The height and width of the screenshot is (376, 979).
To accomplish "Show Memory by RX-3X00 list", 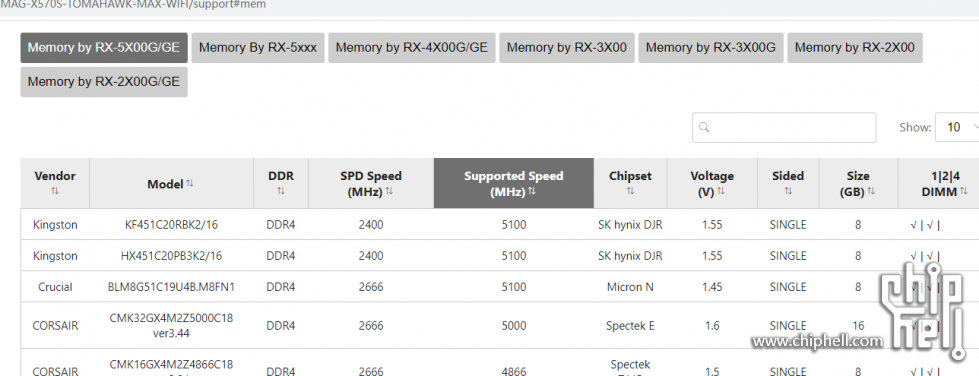I will (x=567, y=48).
